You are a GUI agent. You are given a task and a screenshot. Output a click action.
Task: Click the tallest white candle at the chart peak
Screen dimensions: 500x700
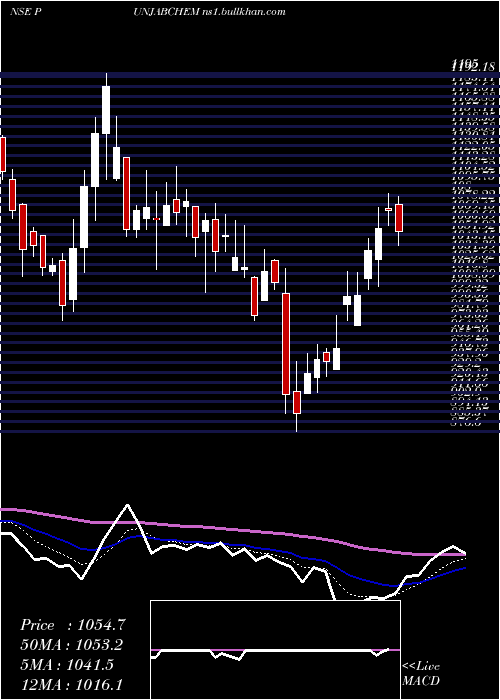pyautogui.click(x=106, y=110)
